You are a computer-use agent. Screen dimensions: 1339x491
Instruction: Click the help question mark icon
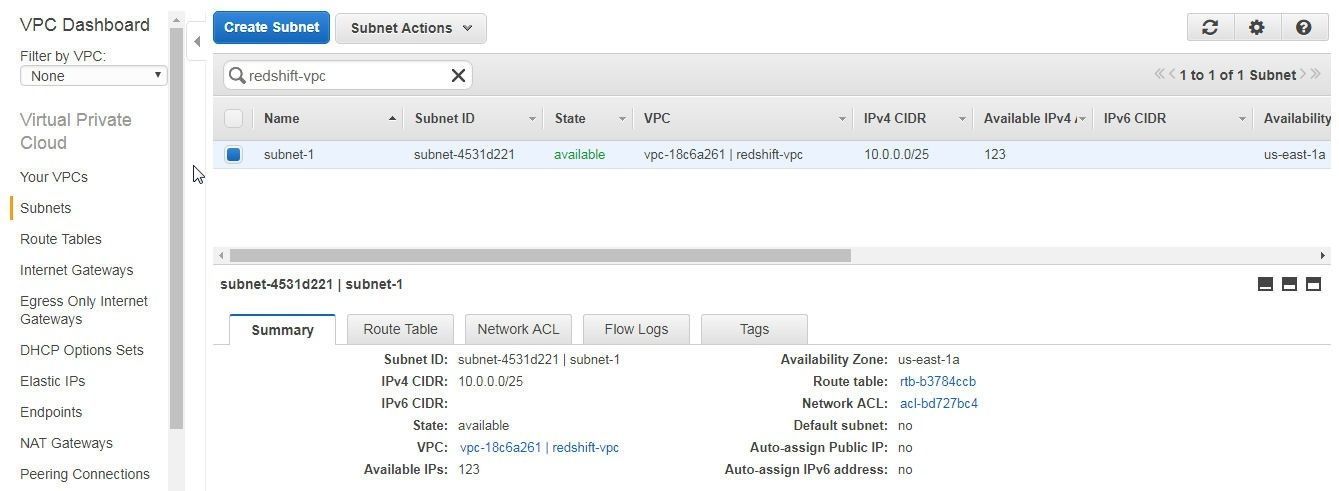coord(1303,28)
